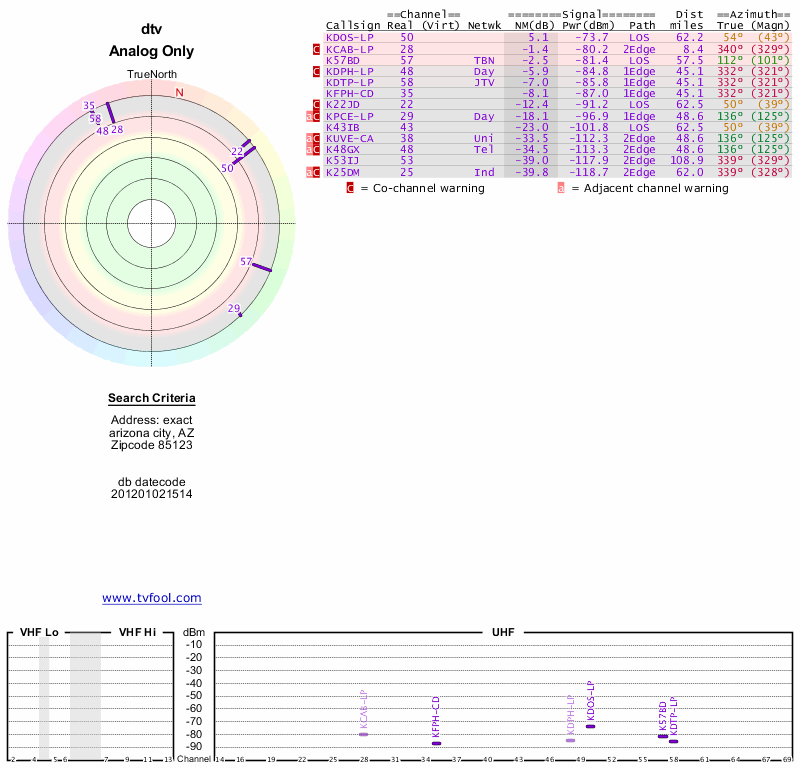This screenshot has height=768, width=800.
Task: Click the red C legend icon for co-channel warning
Action: pyautogui.click(x=350, y=188)
